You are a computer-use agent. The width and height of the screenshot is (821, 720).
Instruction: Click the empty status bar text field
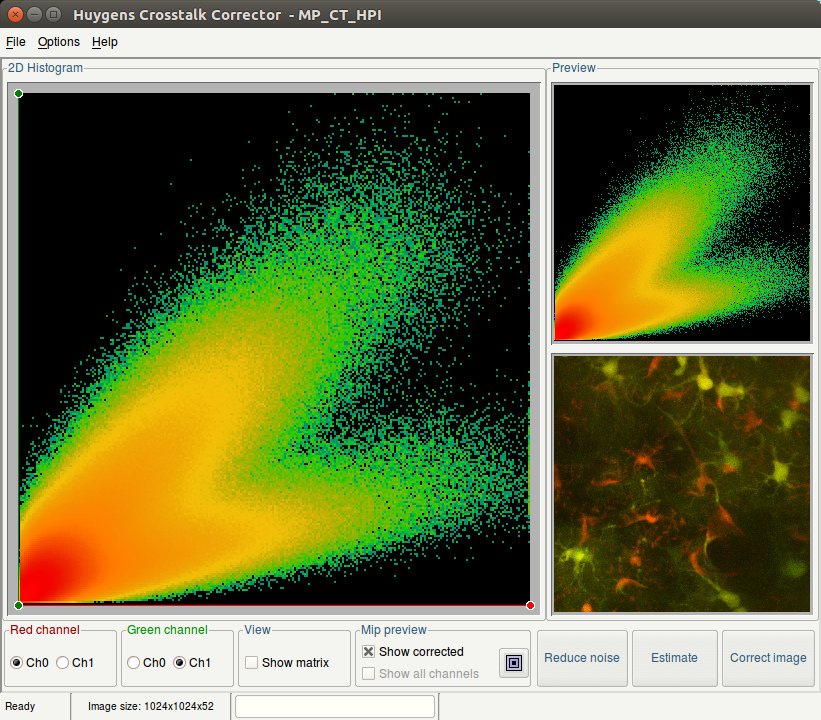coord(335,706)
